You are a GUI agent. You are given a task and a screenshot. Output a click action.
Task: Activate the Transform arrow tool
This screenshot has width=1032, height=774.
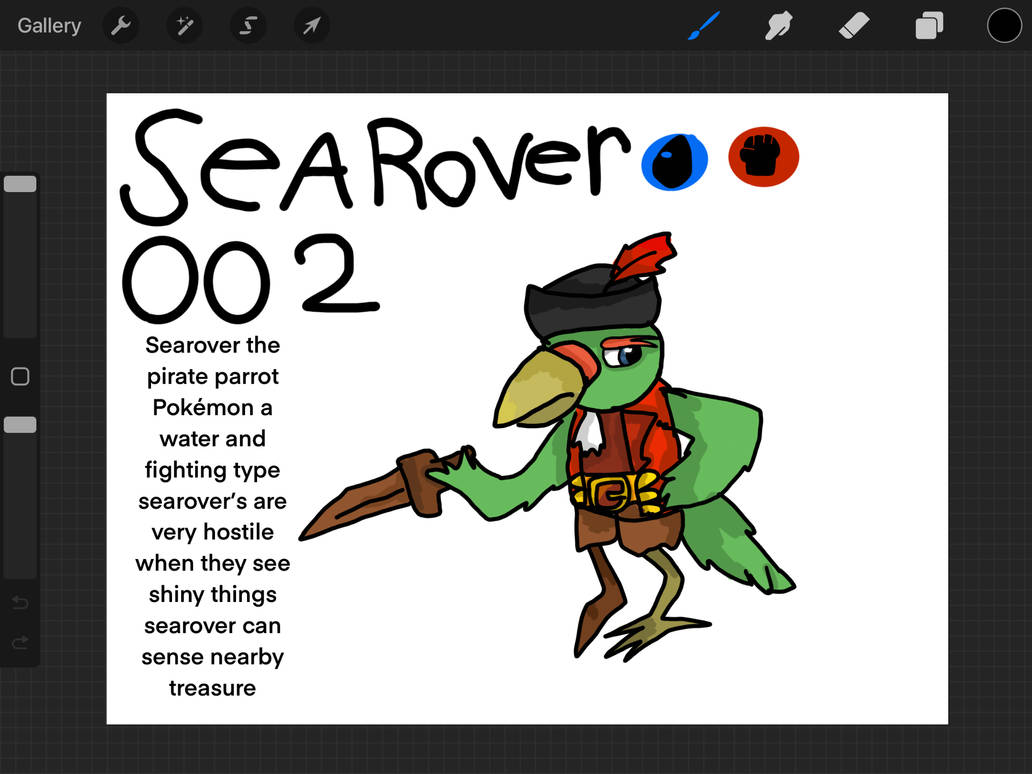[311, 26]
